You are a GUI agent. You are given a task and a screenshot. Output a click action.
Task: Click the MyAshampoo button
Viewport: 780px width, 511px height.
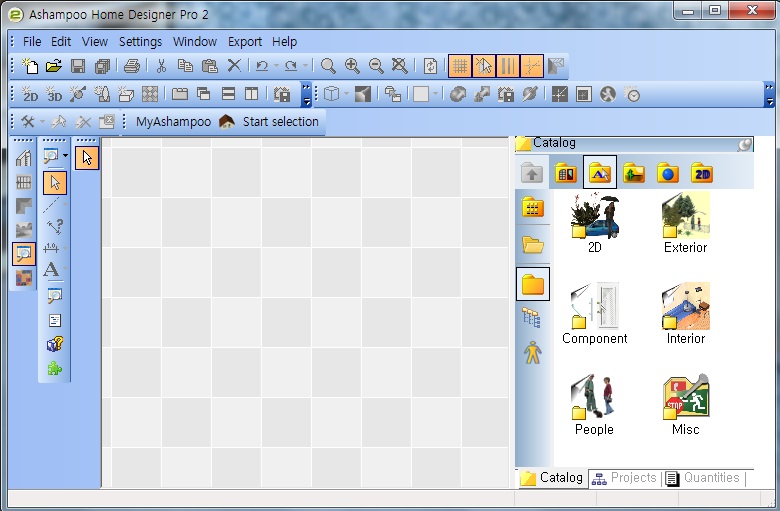point(173,121)
